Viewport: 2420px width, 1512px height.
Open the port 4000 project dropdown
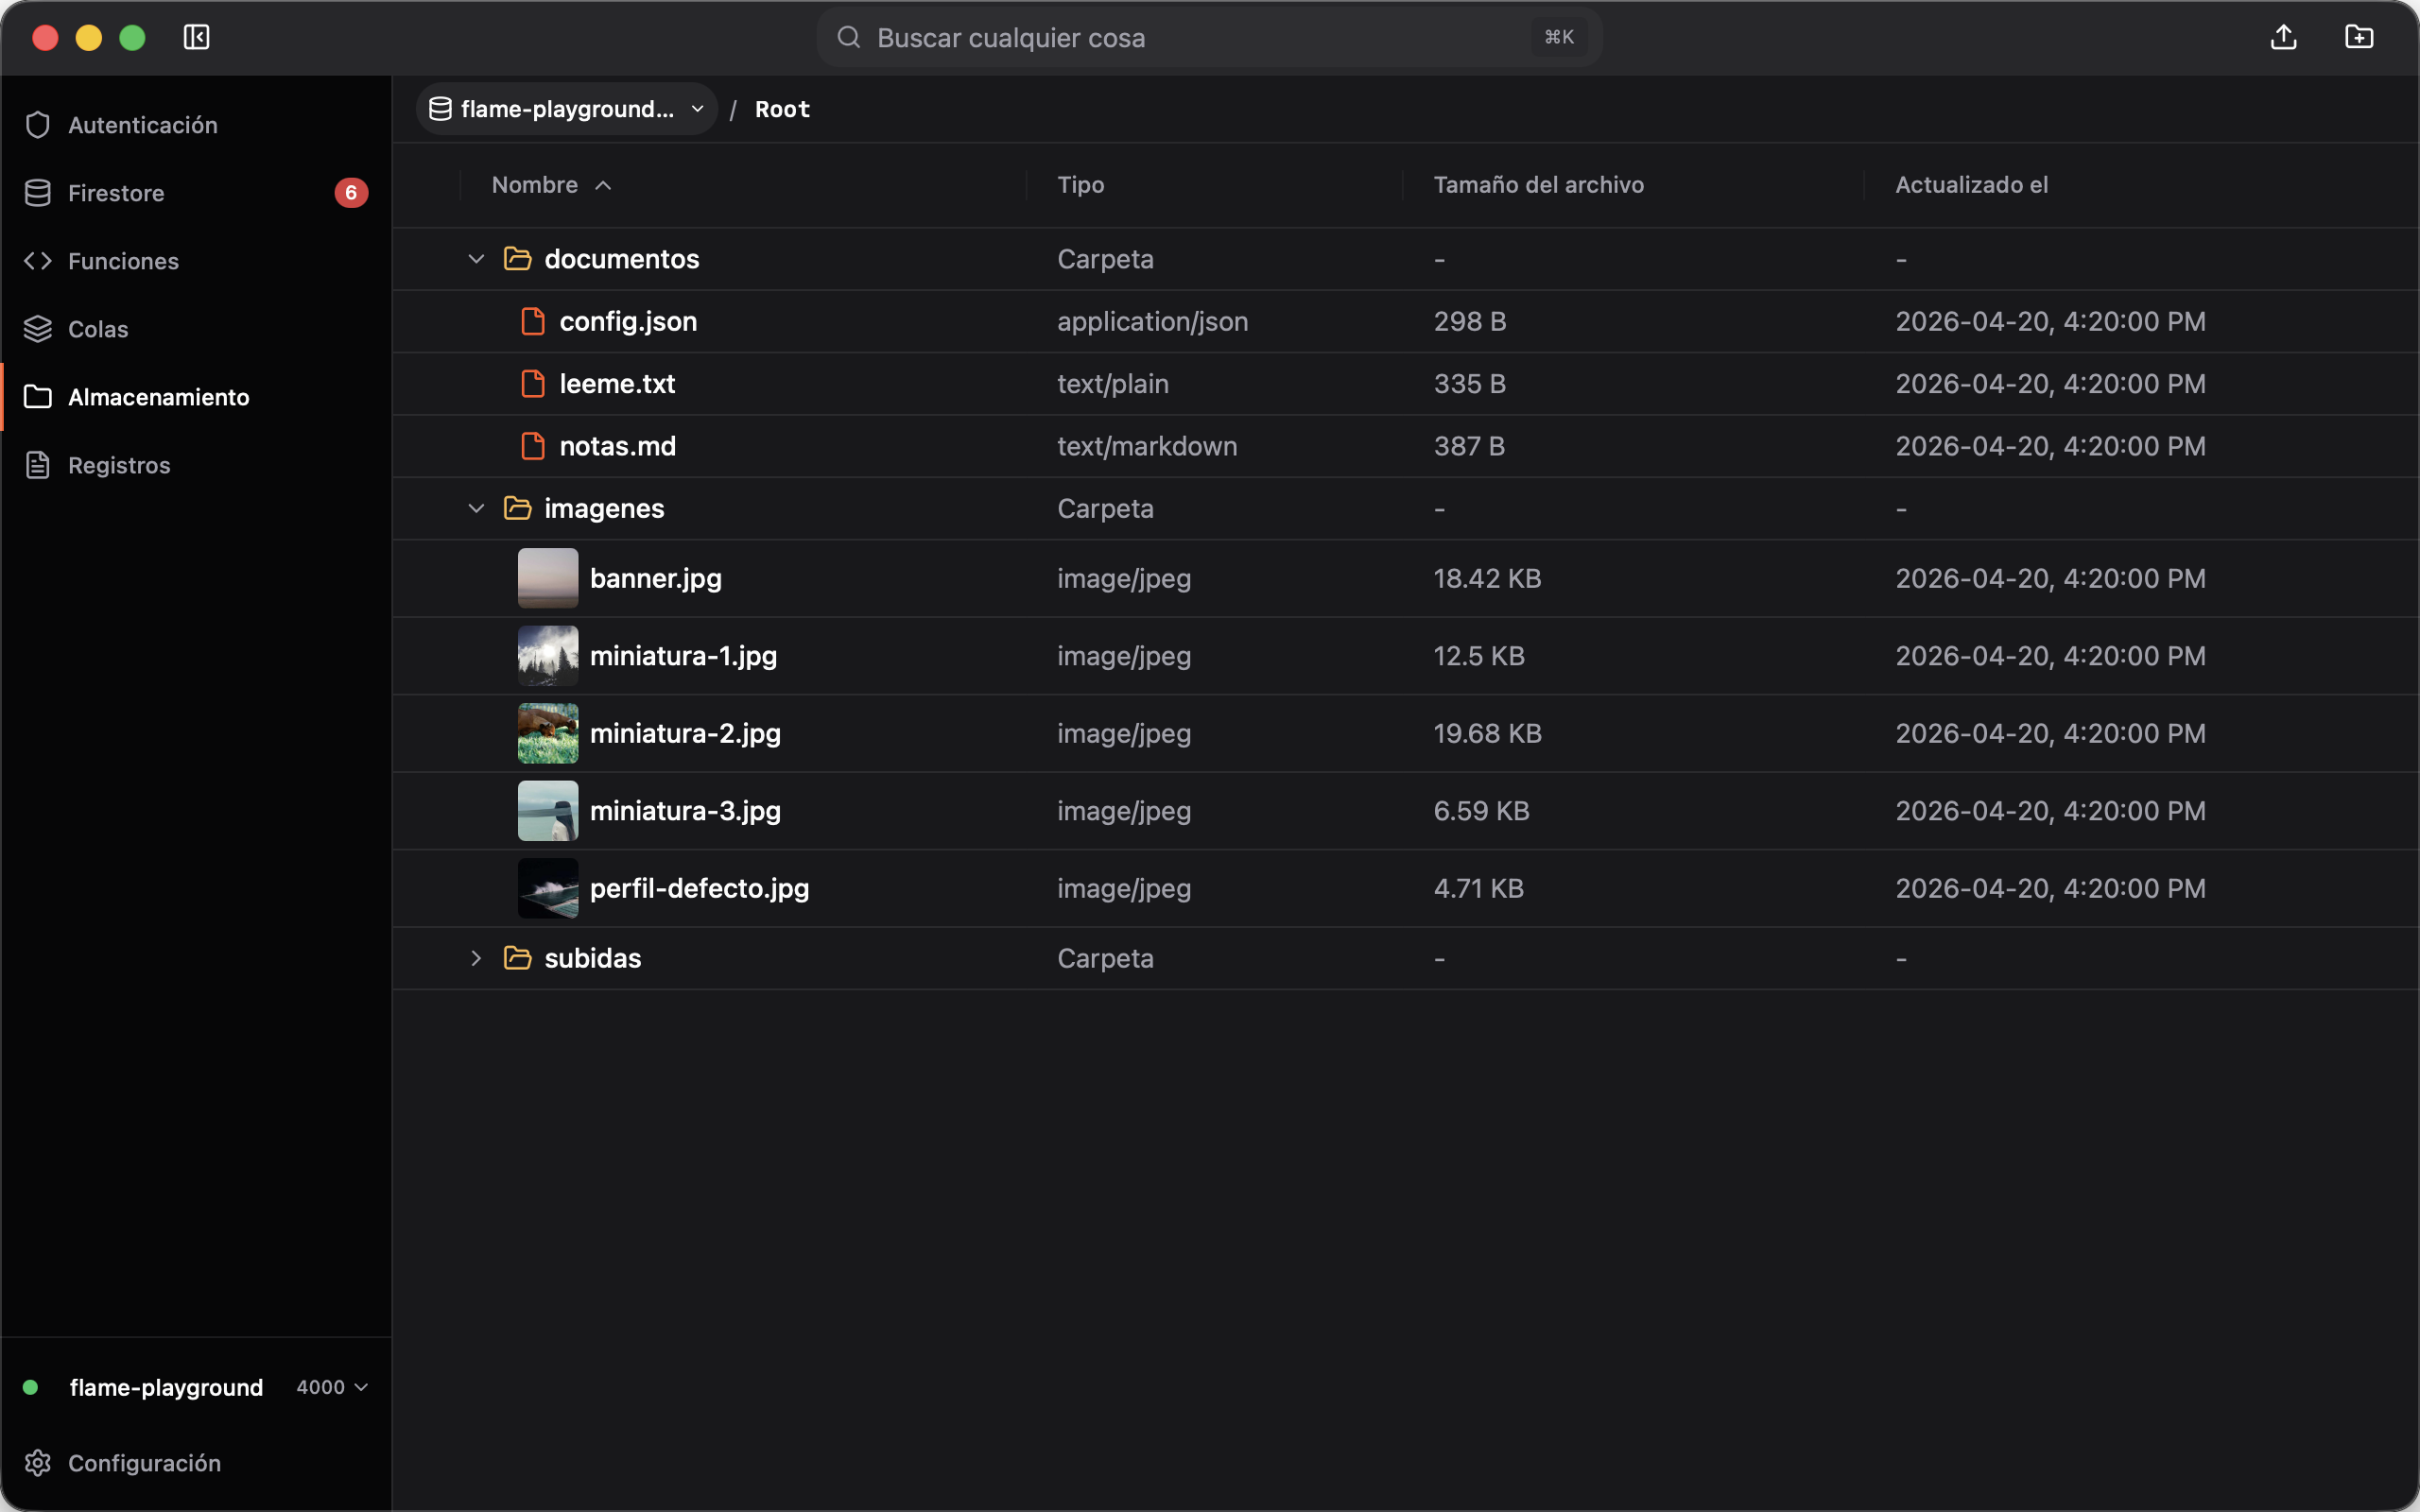[333, 1387]
